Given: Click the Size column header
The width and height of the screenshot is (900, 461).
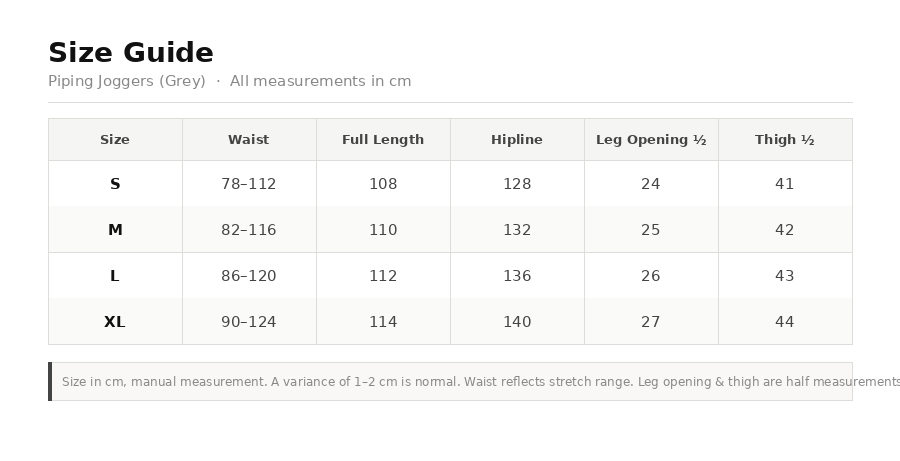Looking at the screenshot, I should pyautogui.click(x=115, y=140).
